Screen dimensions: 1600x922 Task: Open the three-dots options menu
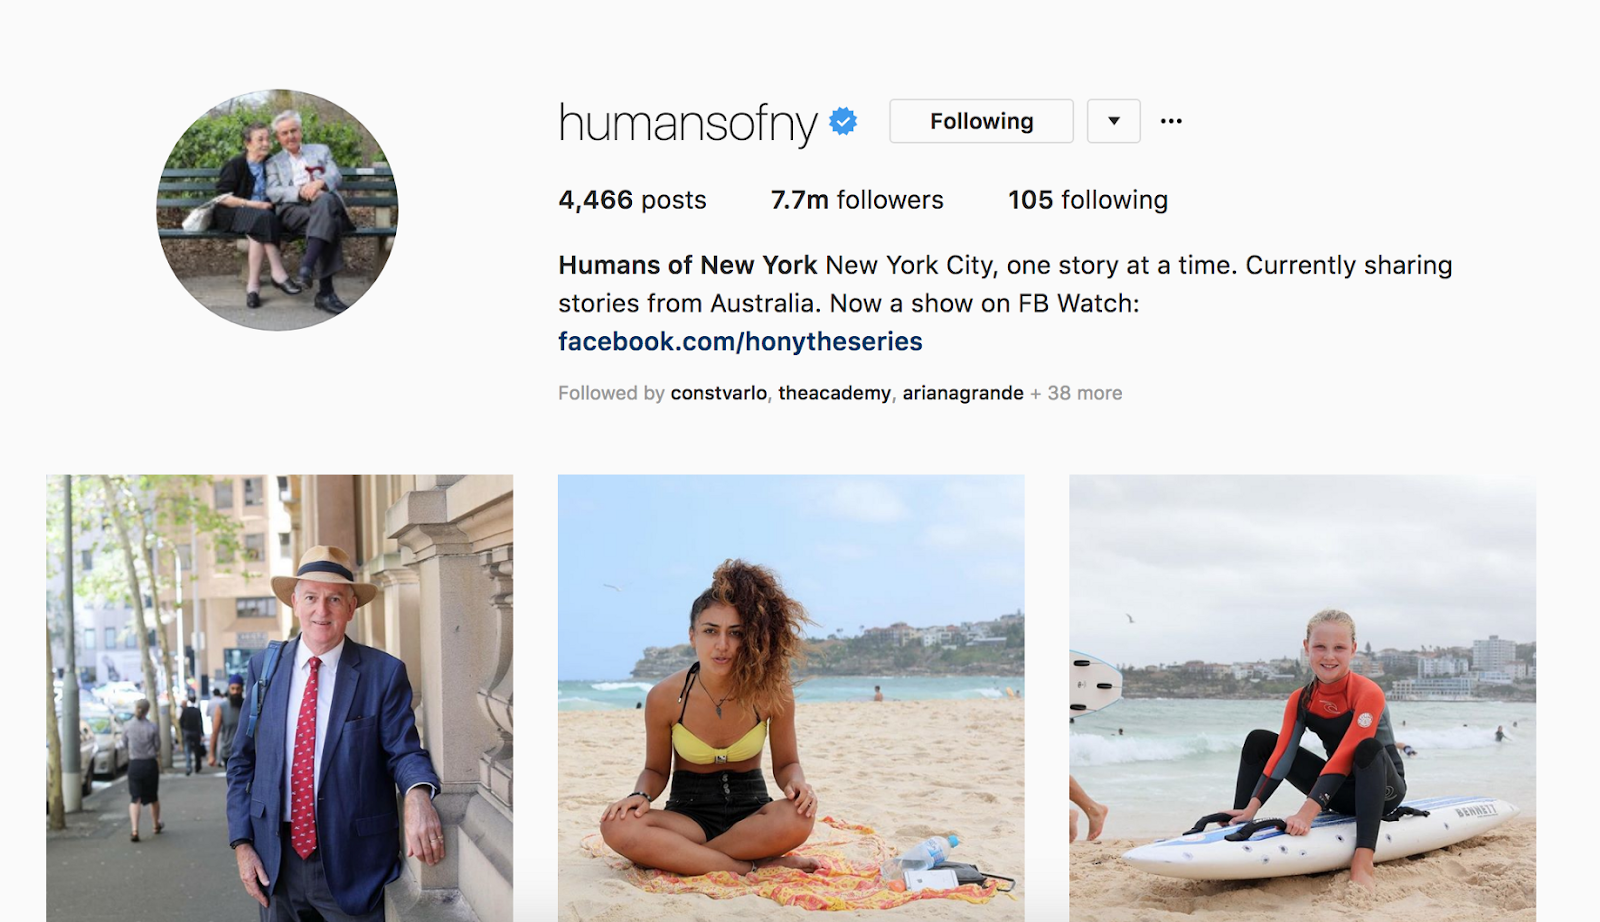pos(1171,121)
